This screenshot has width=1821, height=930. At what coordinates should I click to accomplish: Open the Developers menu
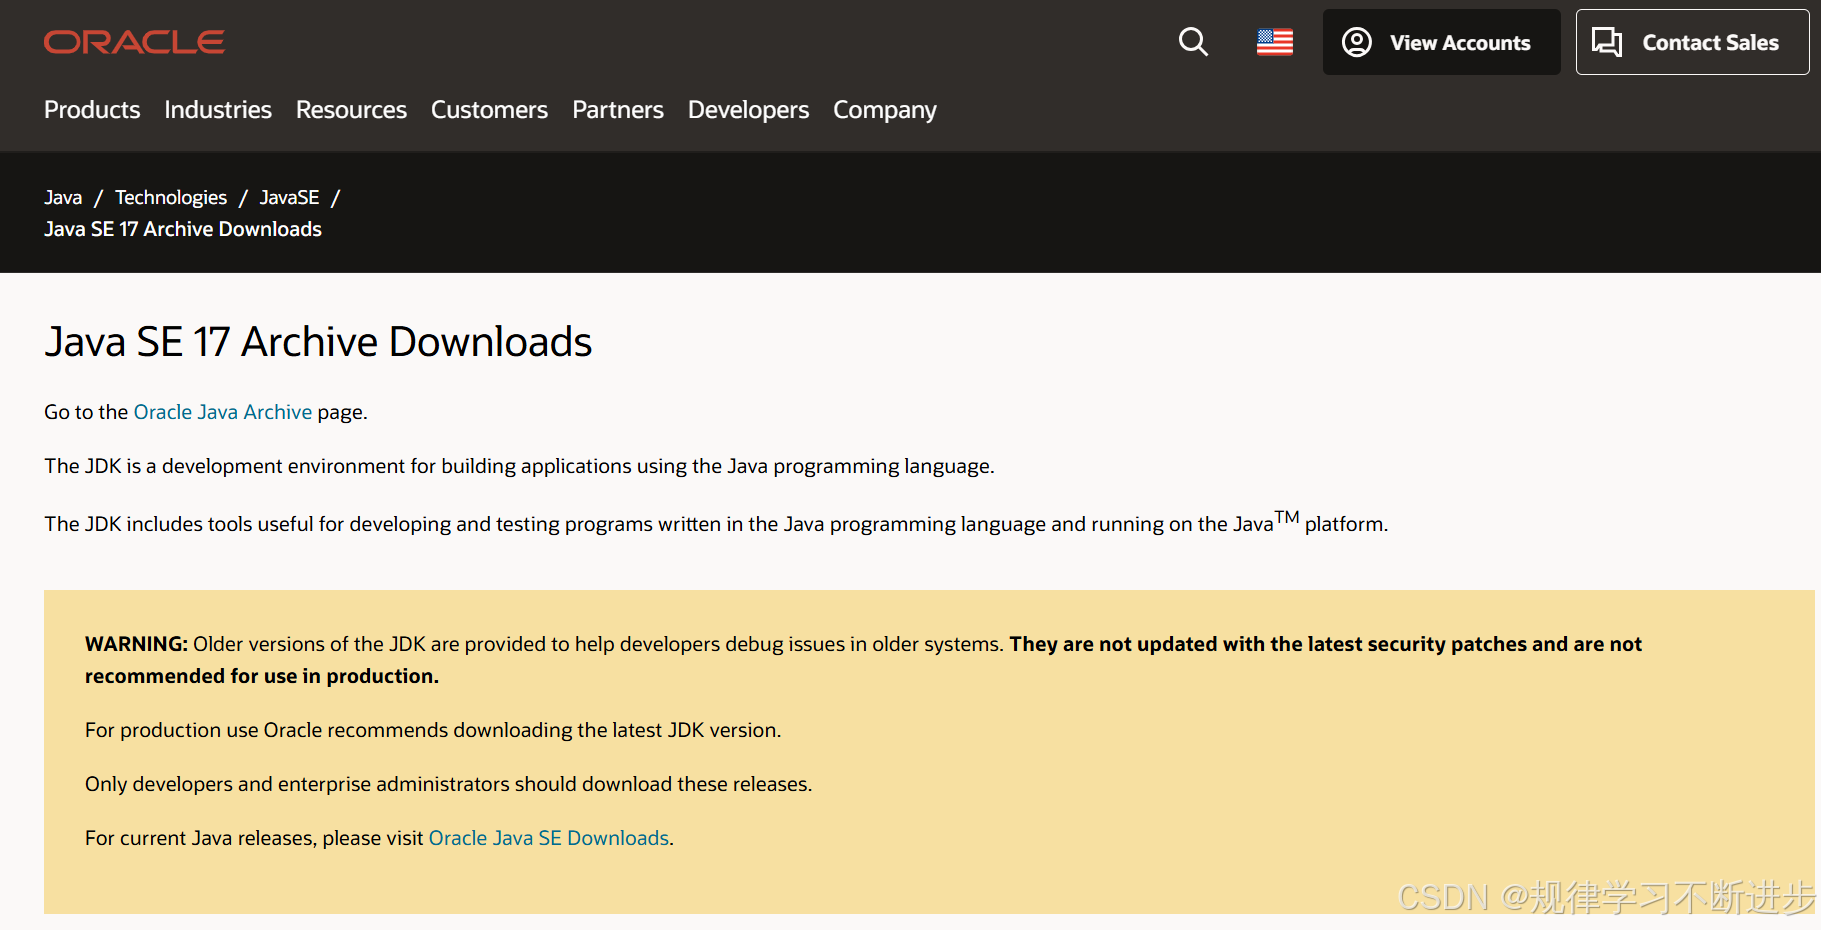(x=748, y=110)
